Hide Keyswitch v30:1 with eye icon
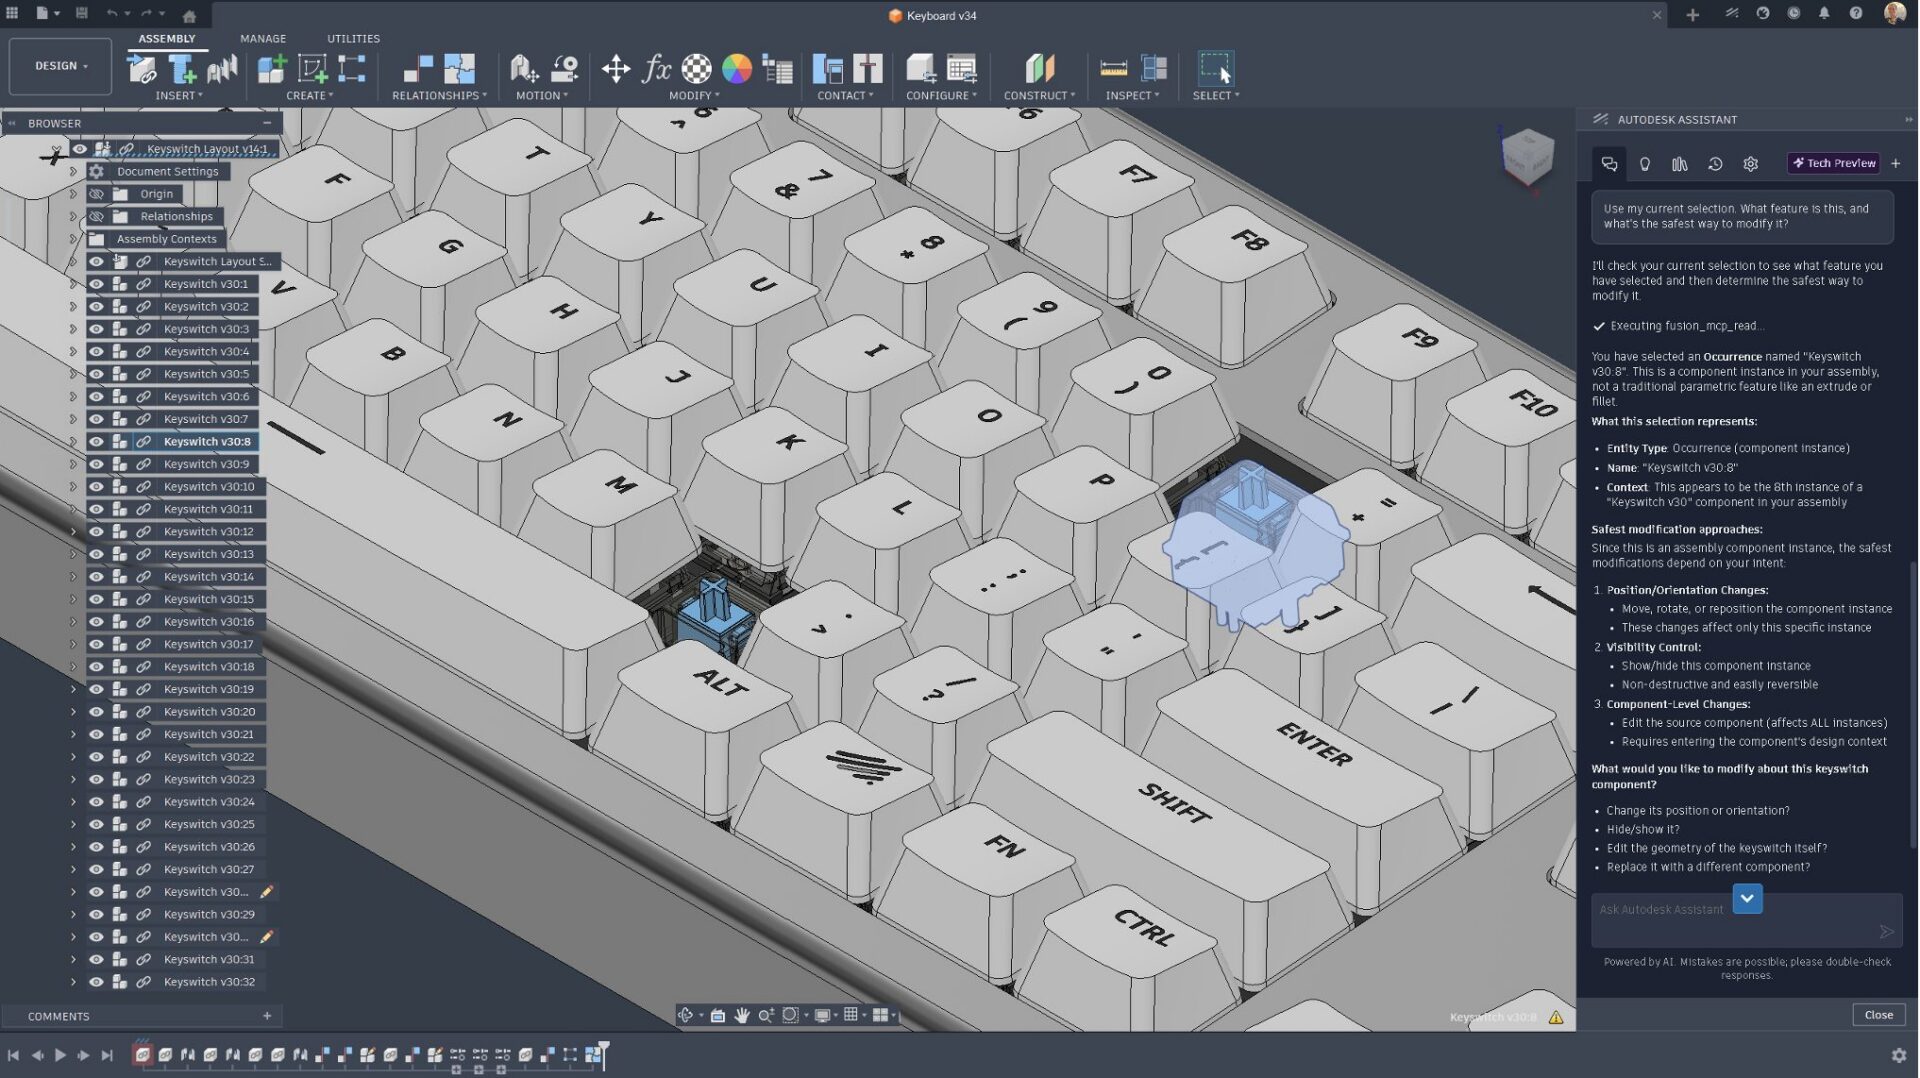The width and height of the screenshot is (1920, 1078). [96, 284]
